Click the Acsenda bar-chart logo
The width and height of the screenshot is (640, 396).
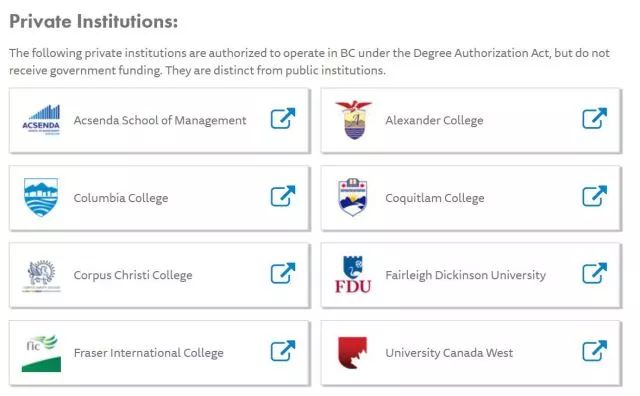click(41, 120)
